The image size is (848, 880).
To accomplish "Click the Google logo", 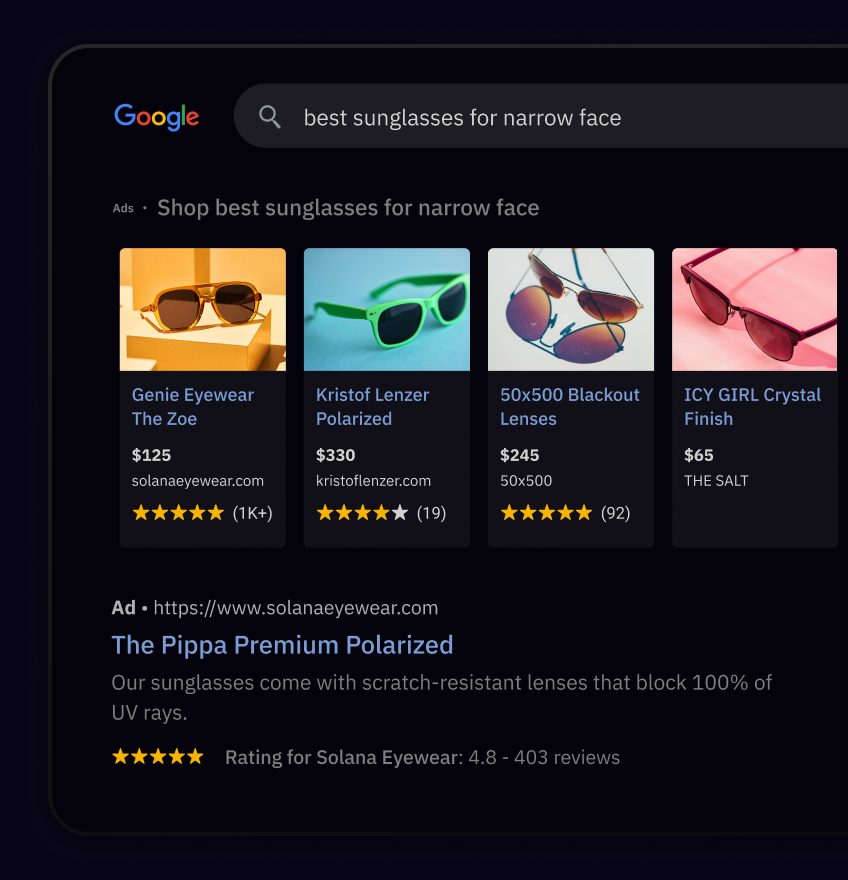I will click(x=157, y=116).
